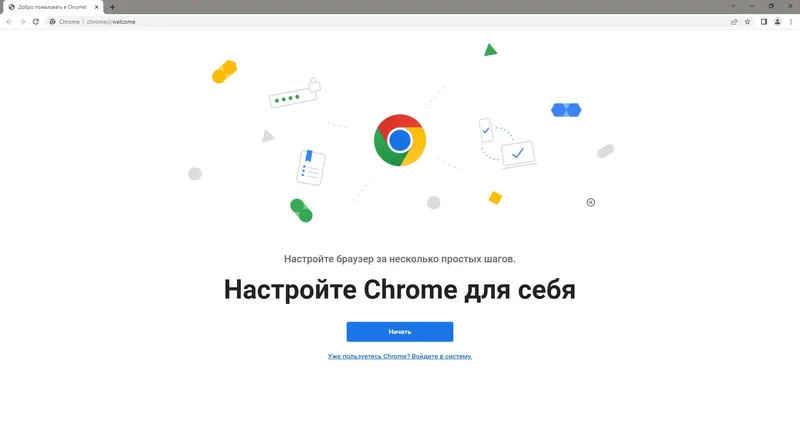
Task: Click the blue 'Начать' button
Action: [x=399, y=332]
